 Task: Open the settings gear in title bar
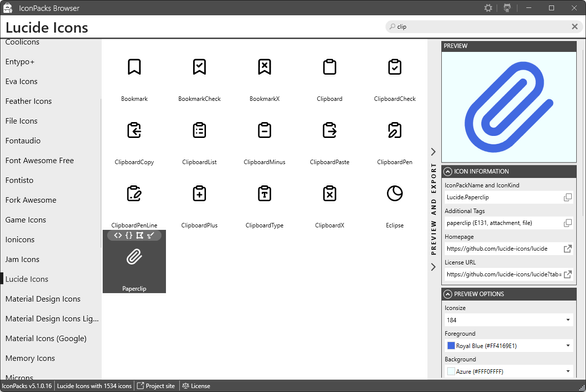(x=488, y=8)
